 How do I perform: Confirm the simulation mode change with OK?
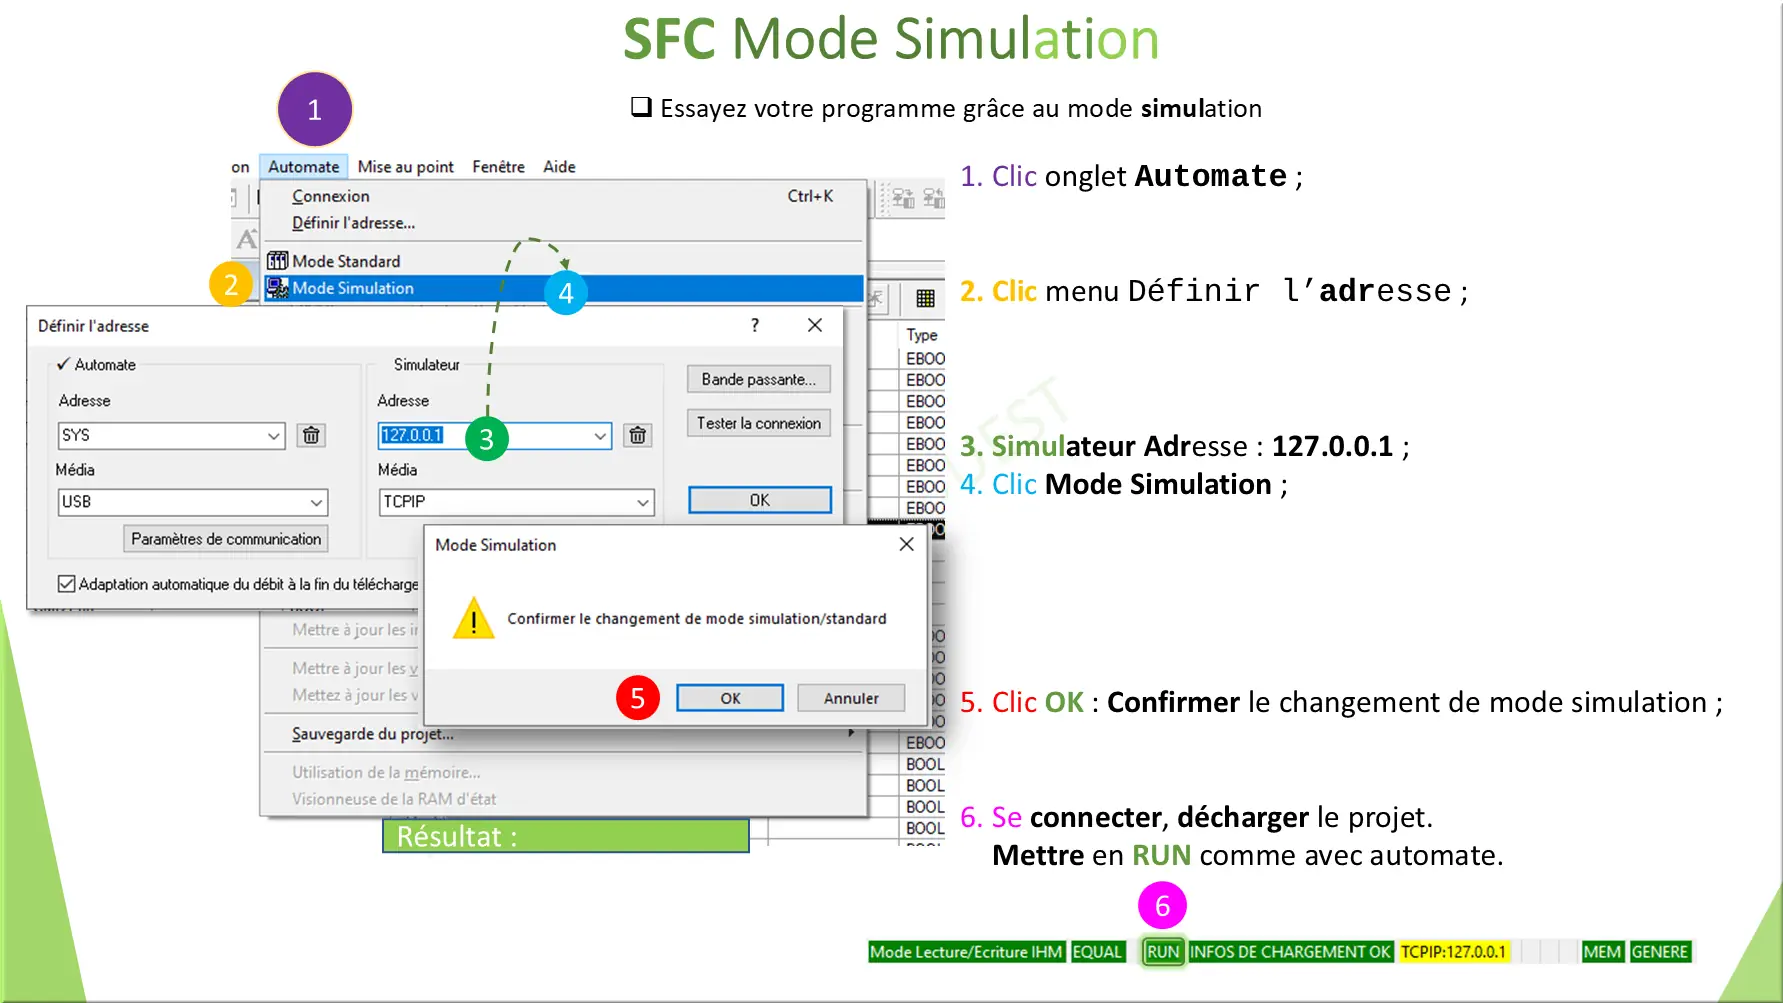coord(729,697)
